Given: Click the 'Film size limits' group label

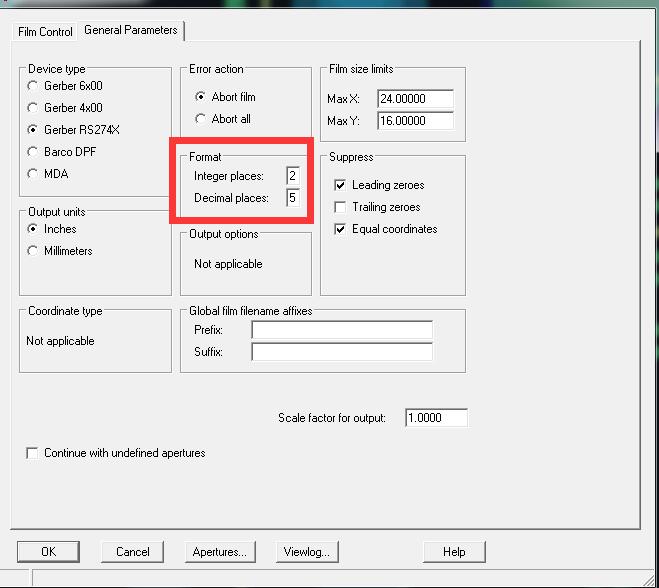Looking at the screenshot, I should coord(361,69).
